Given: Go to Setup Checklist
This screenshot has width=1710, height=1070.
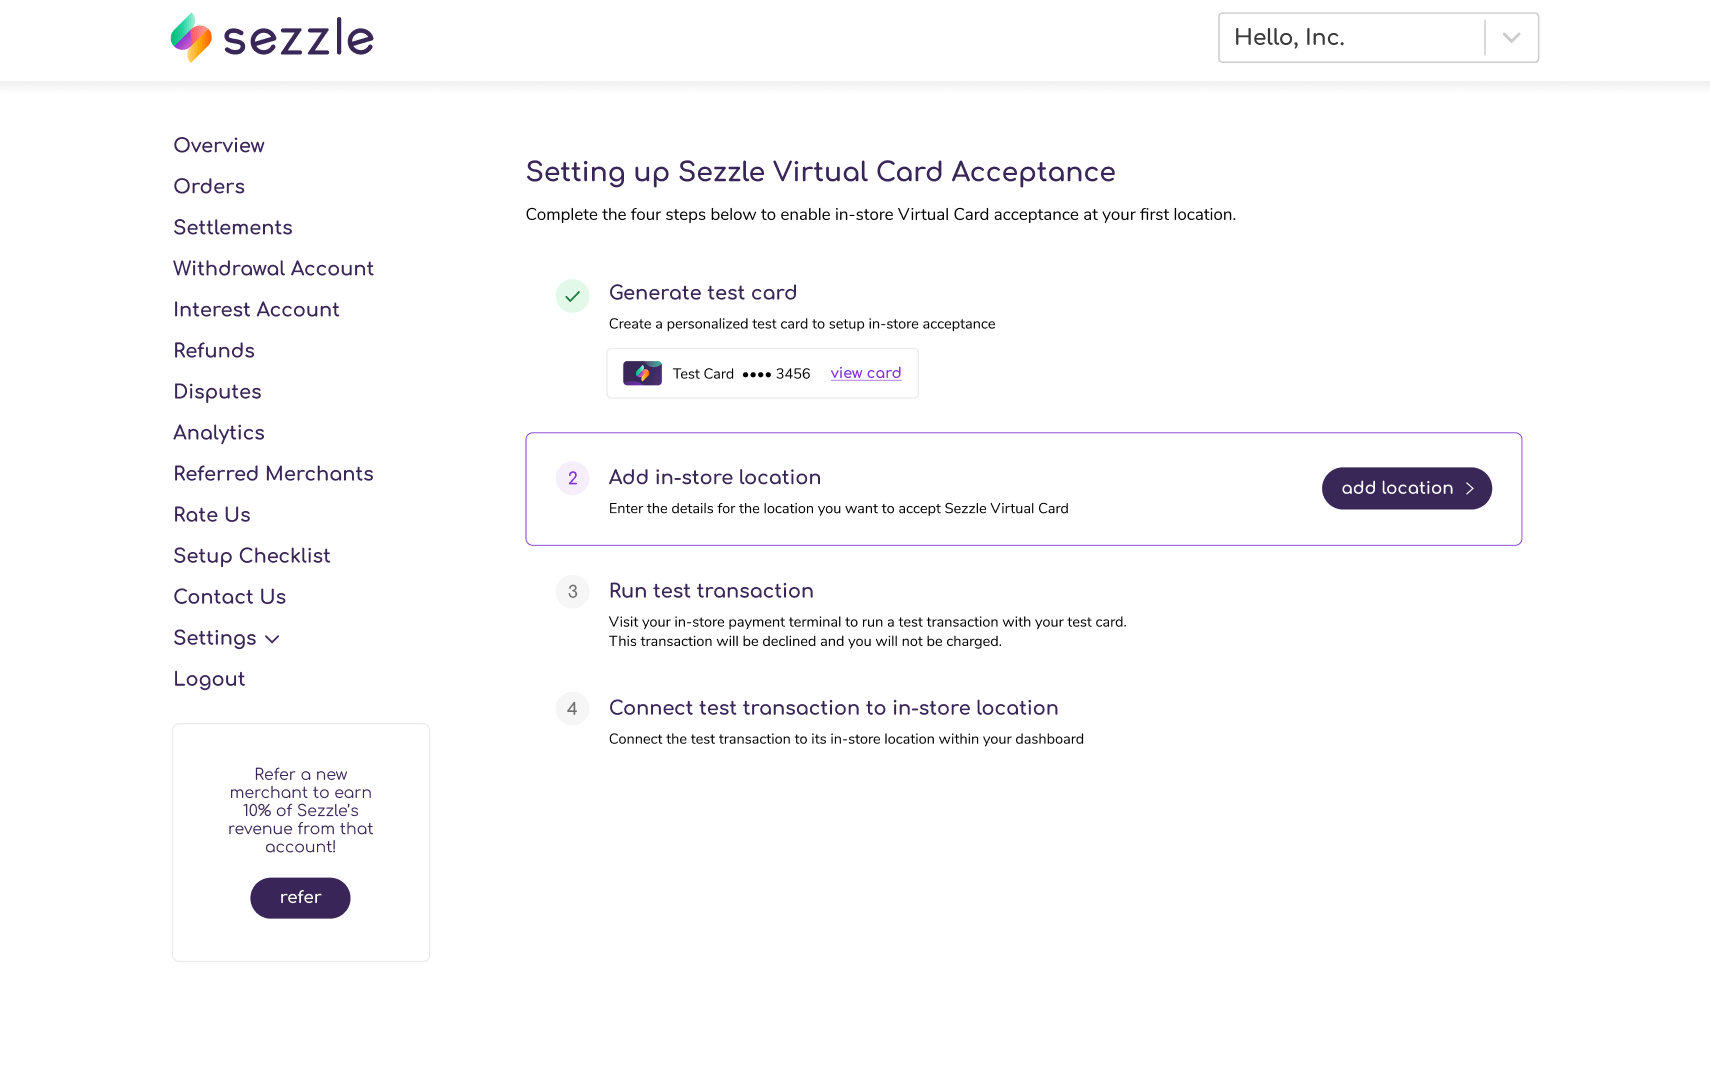Looking at the screenshot, I should tap(252, 556).
